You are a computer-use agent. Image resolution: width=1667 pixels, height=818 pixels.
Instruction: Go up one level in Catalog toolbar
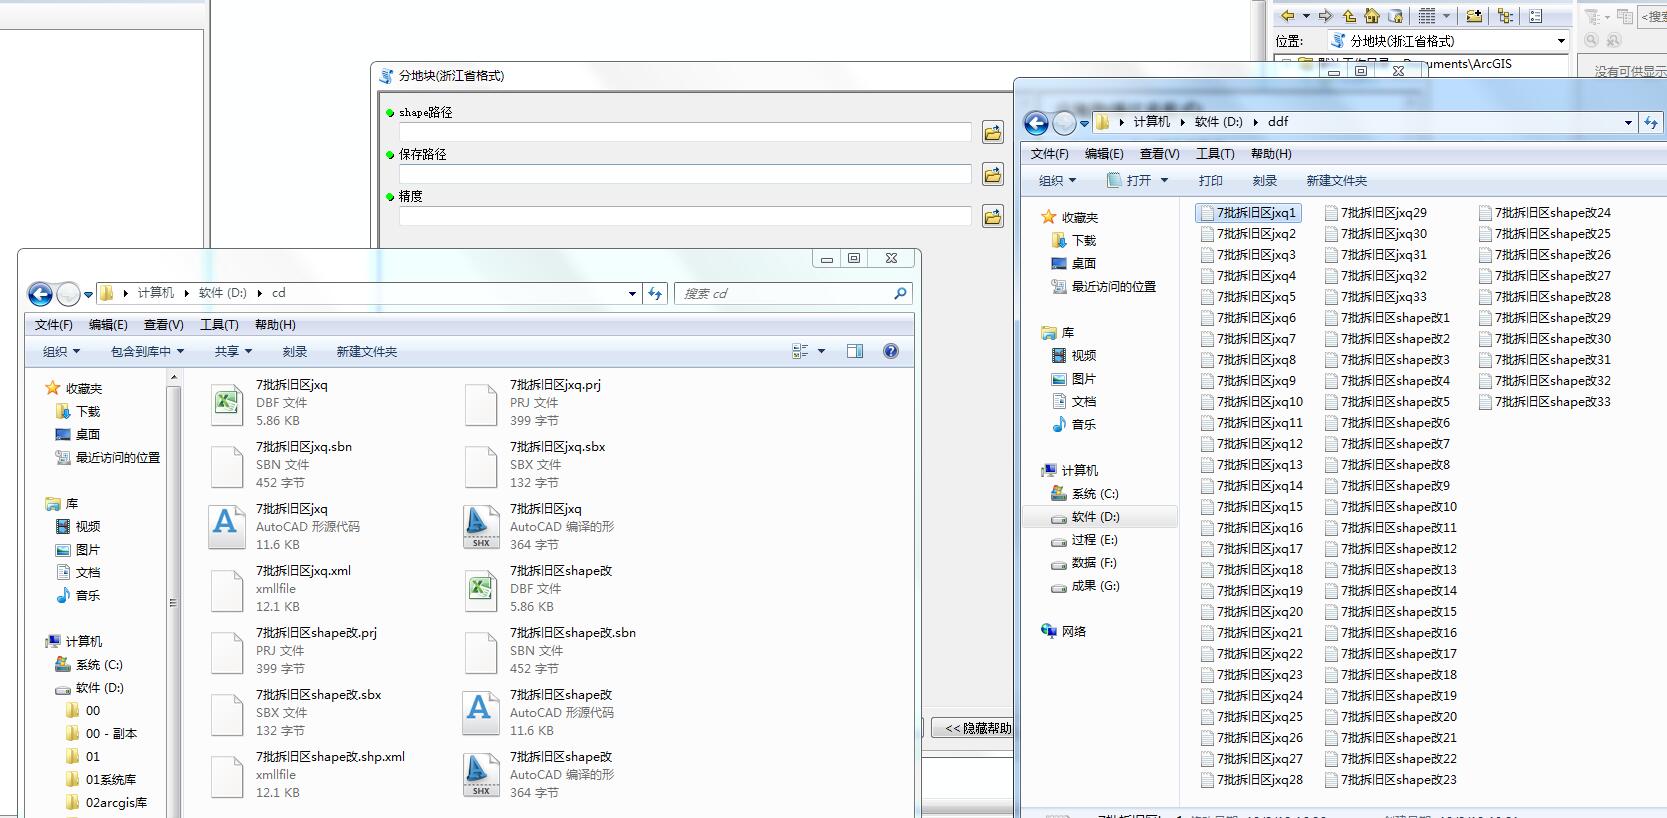point(1349,15)
